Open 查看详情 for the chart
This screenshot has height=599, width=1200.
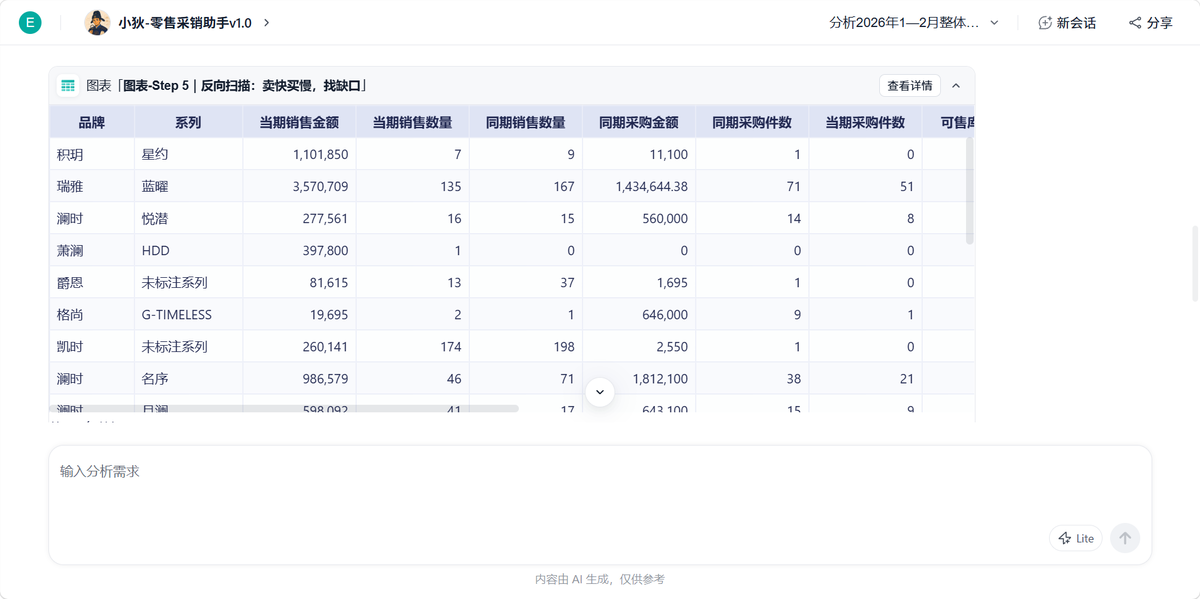(910, 86)
